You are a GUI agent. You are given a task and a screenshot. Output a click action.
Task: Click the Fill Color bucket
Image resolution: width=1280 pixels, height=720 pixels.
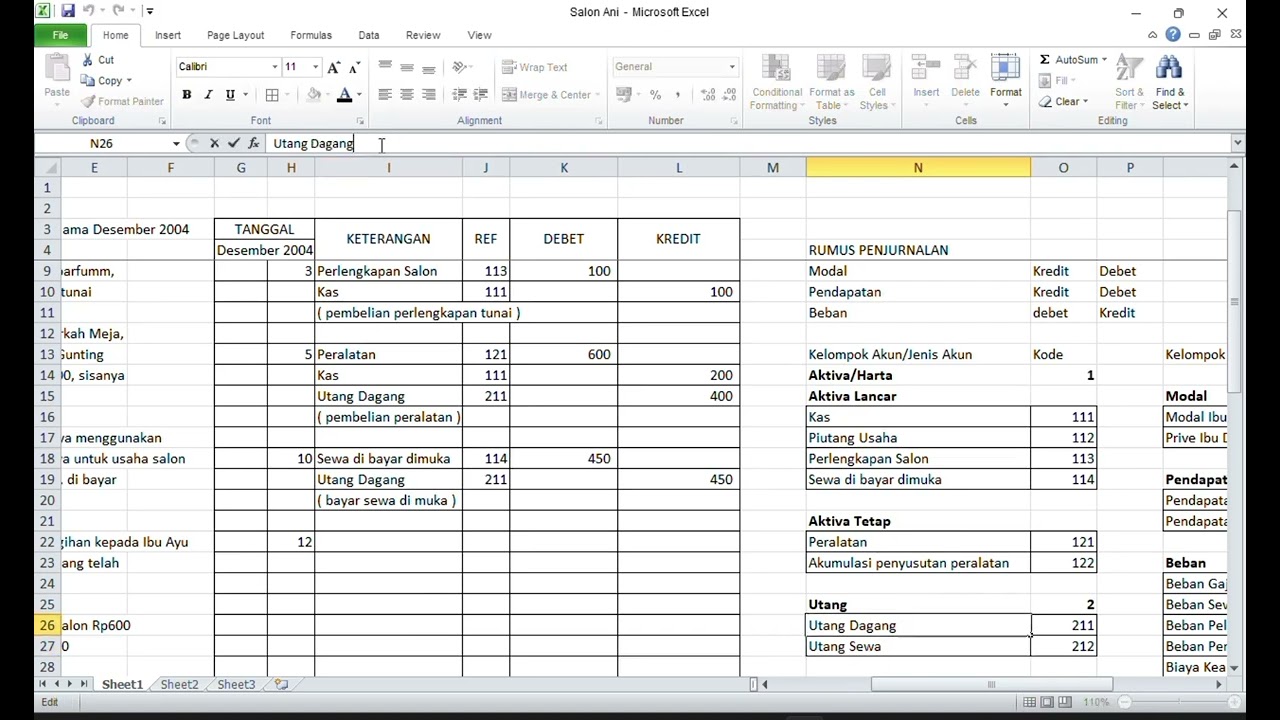click(314, 95)
